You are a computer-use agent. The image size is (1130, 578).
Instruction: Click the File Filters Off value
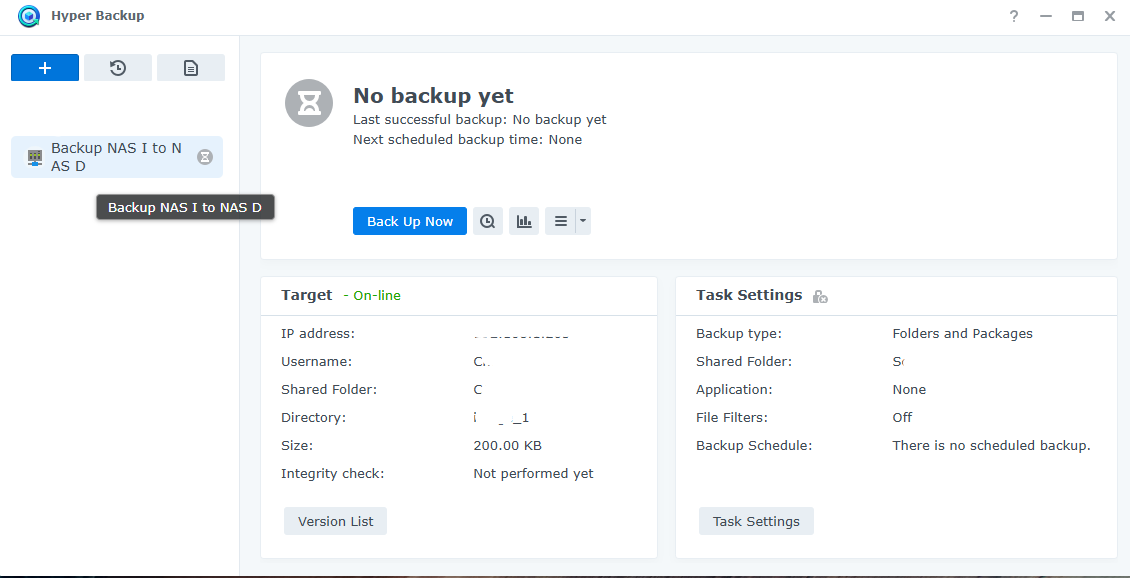click(x=902, y=417)
